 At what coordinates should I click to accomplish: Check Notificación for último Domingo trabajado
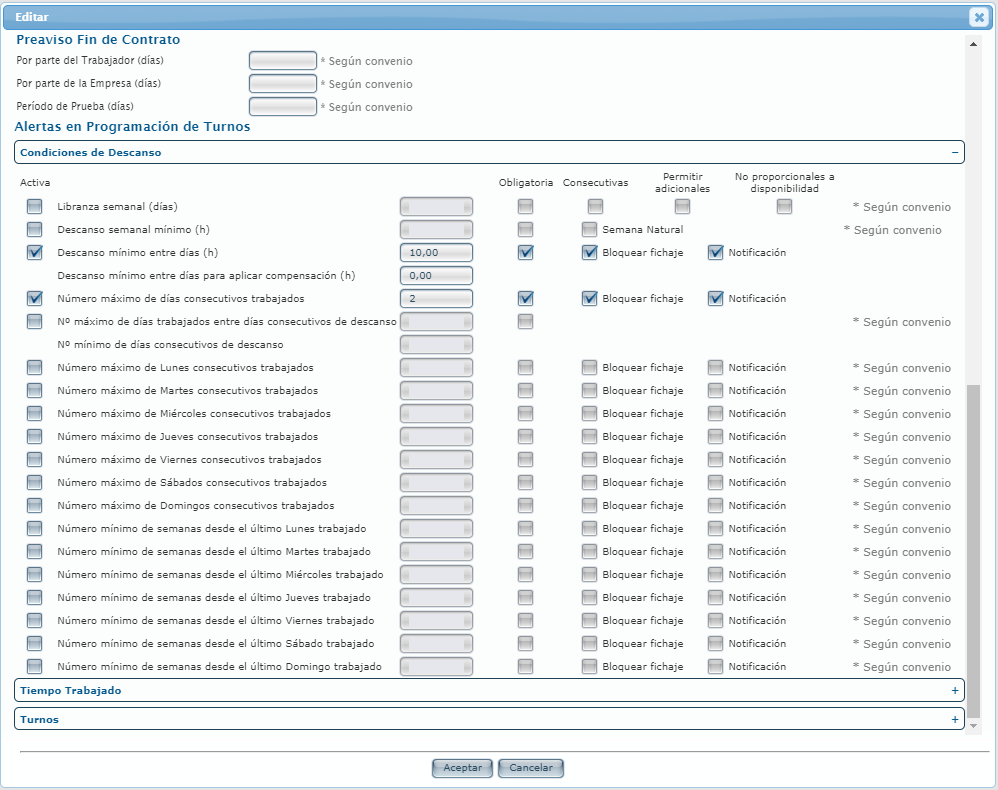click(x=715, y=666)
